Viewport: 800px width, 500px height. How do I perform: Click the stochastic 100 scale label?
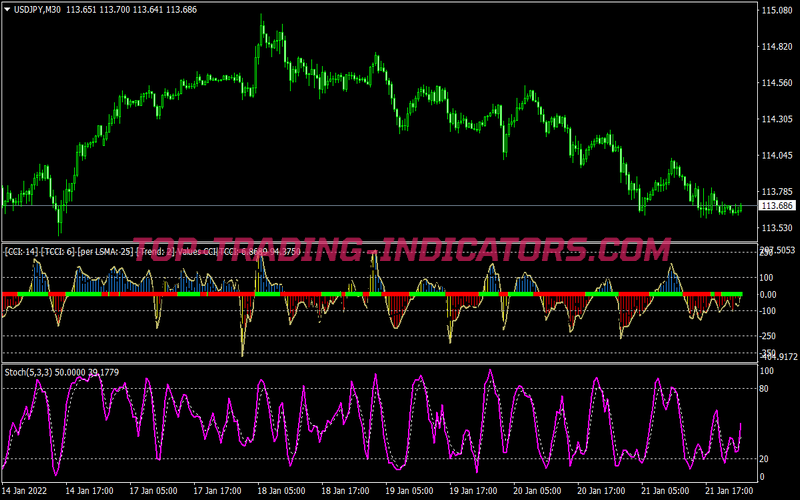[766, 371]
